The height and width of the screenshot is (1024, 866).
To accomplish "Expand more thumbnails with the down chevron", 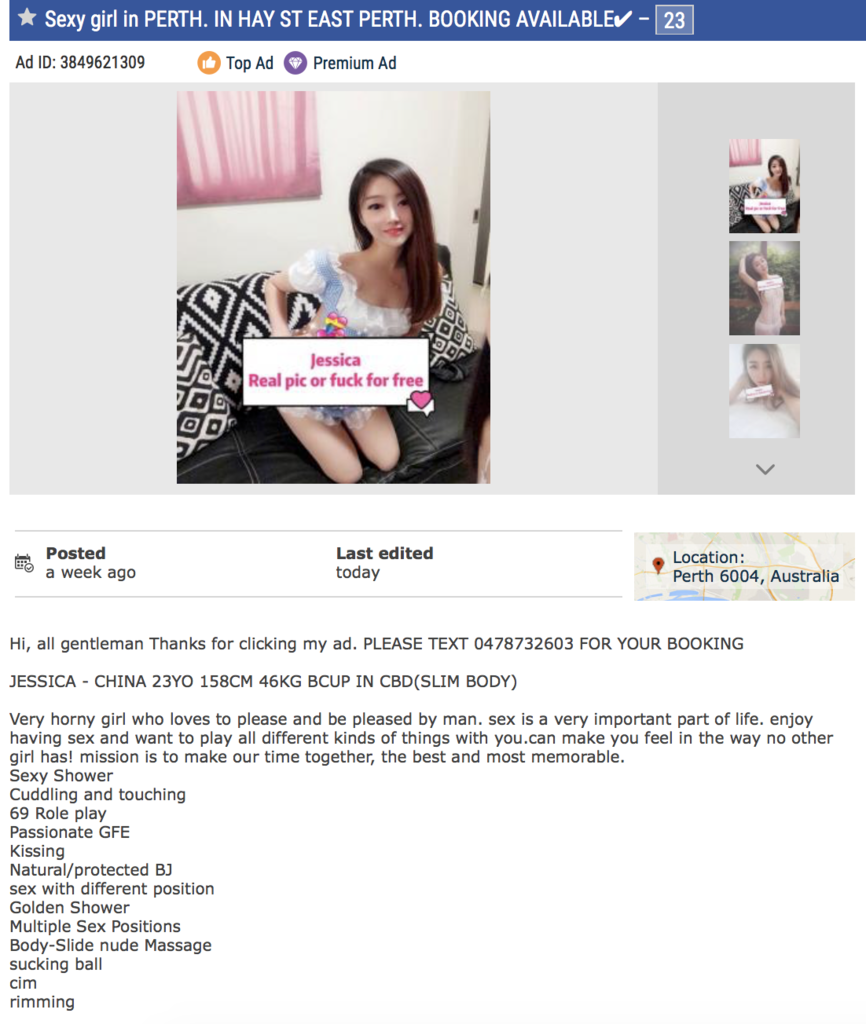I will point(765,469).
